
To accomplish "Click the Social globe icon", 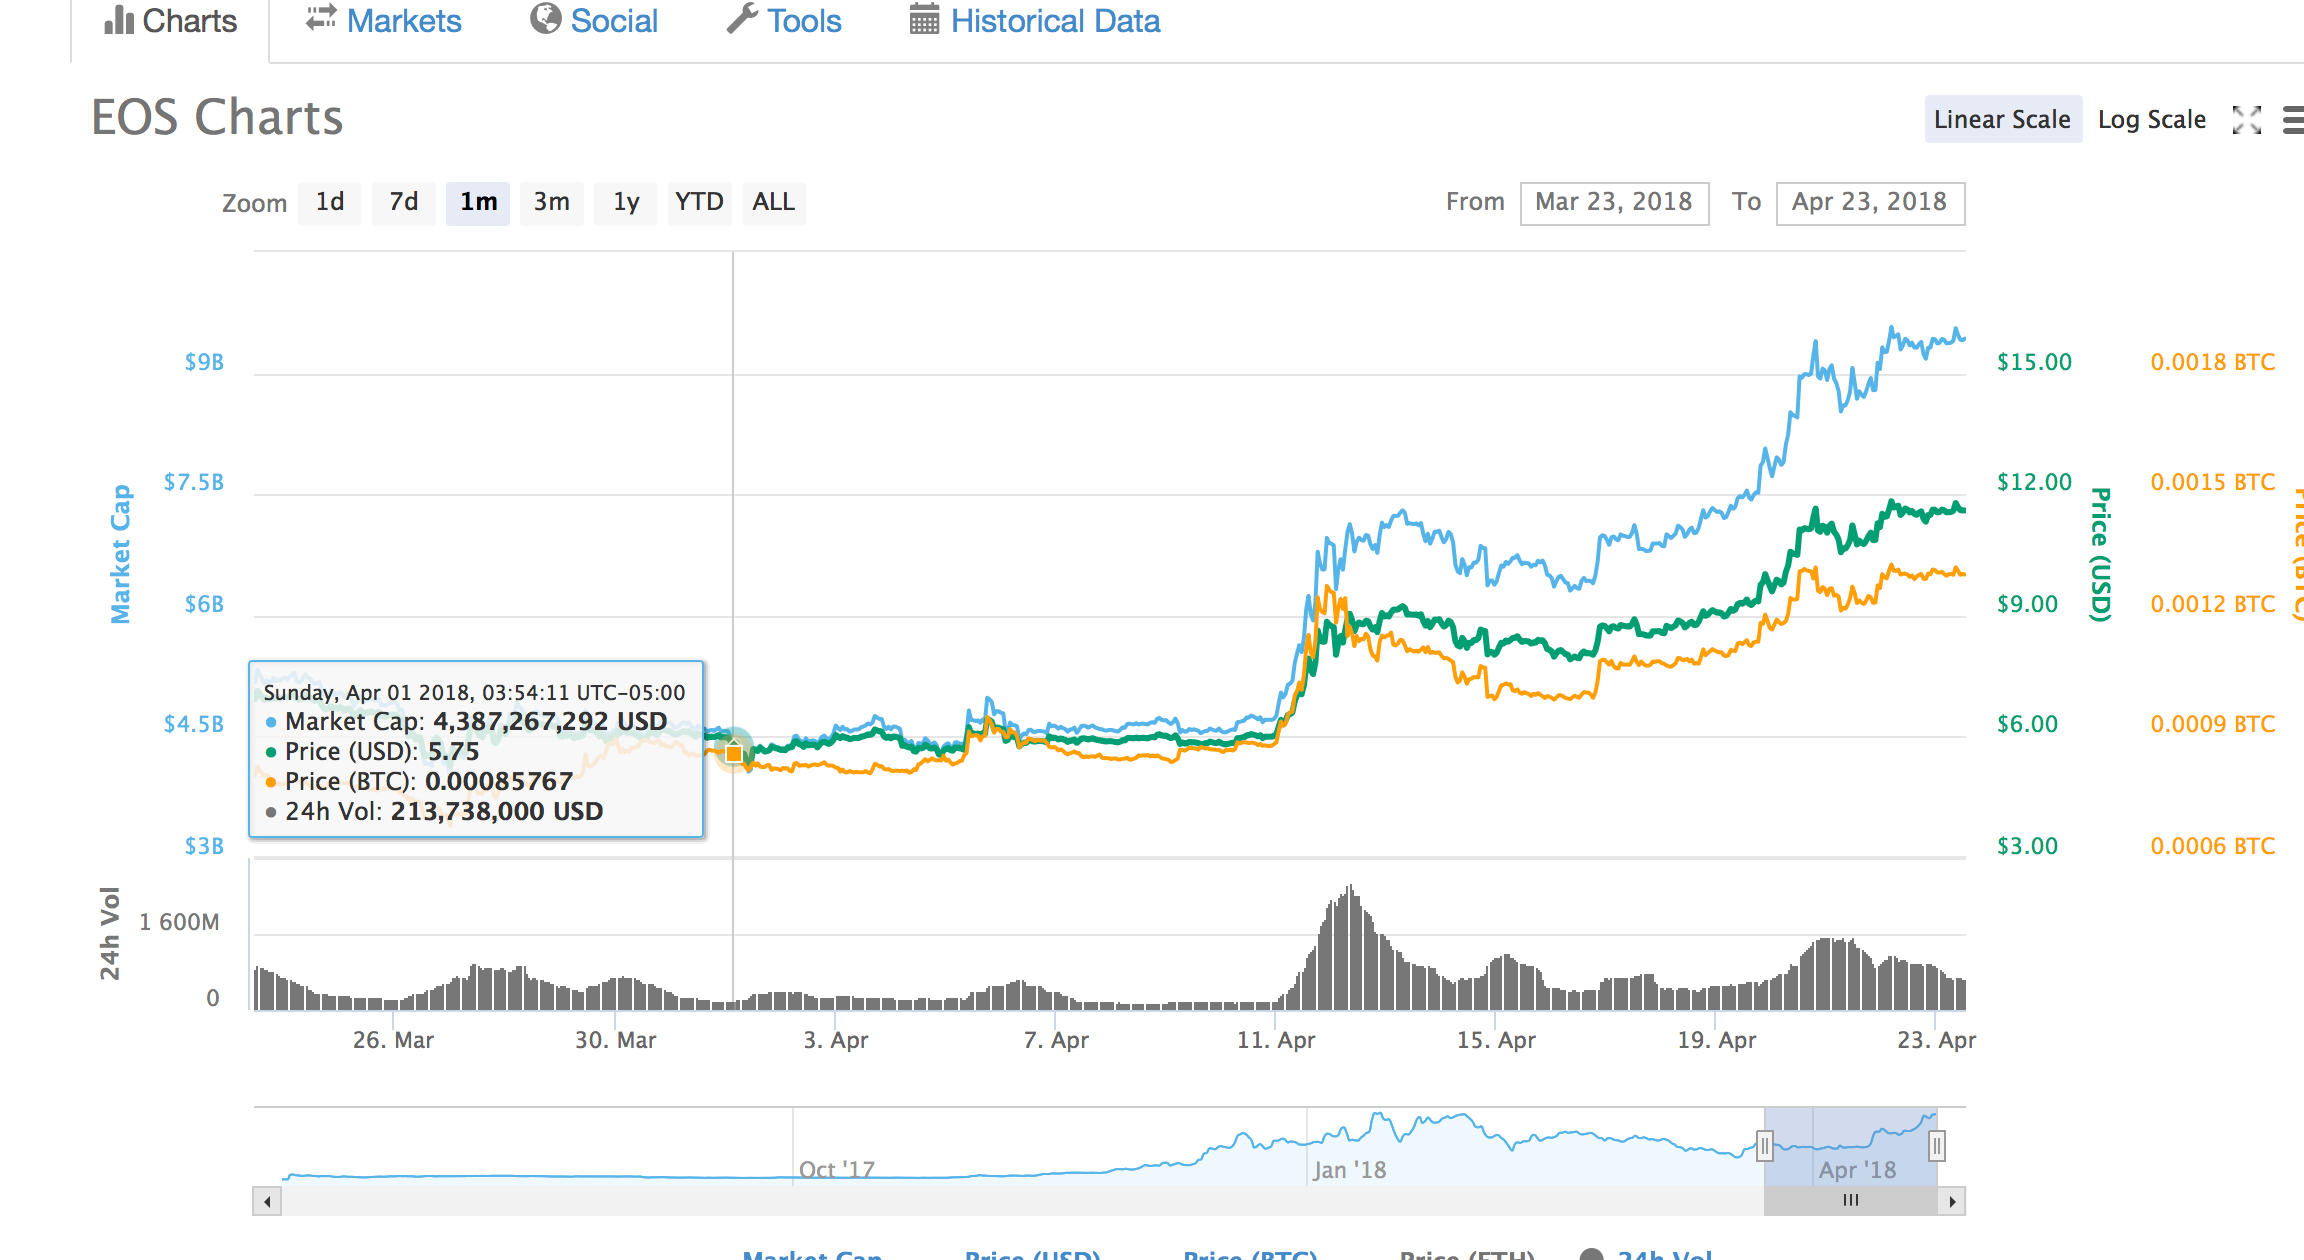I will click(545, 19).
